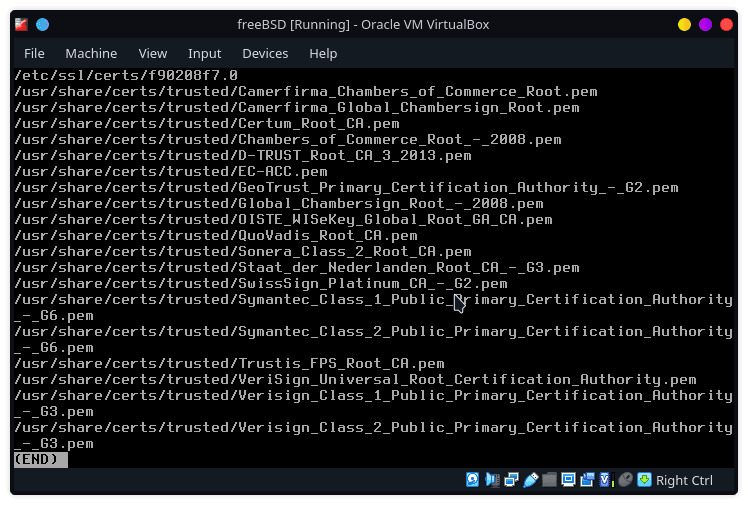
Task: Close the VirtualBox window with red button
Action: tap(726, 24)
